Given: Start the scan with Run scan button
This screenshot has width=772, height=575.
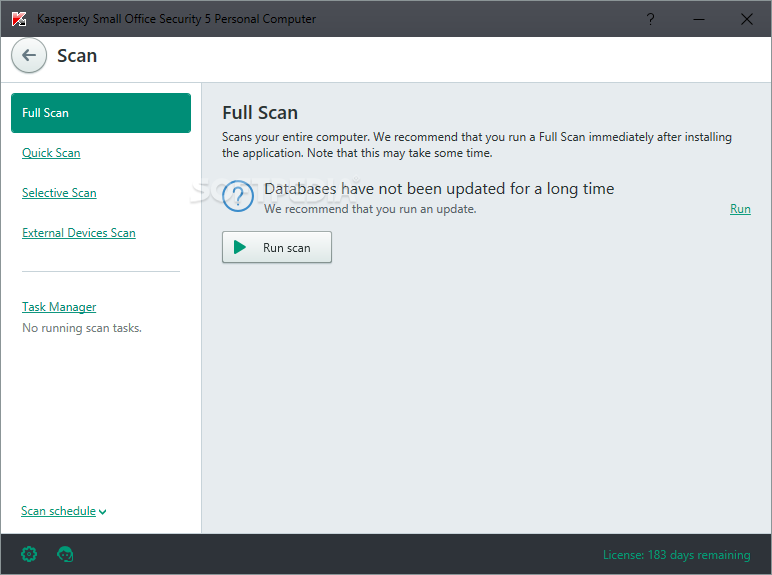Looking at the screenshot, I should [277, 247].
